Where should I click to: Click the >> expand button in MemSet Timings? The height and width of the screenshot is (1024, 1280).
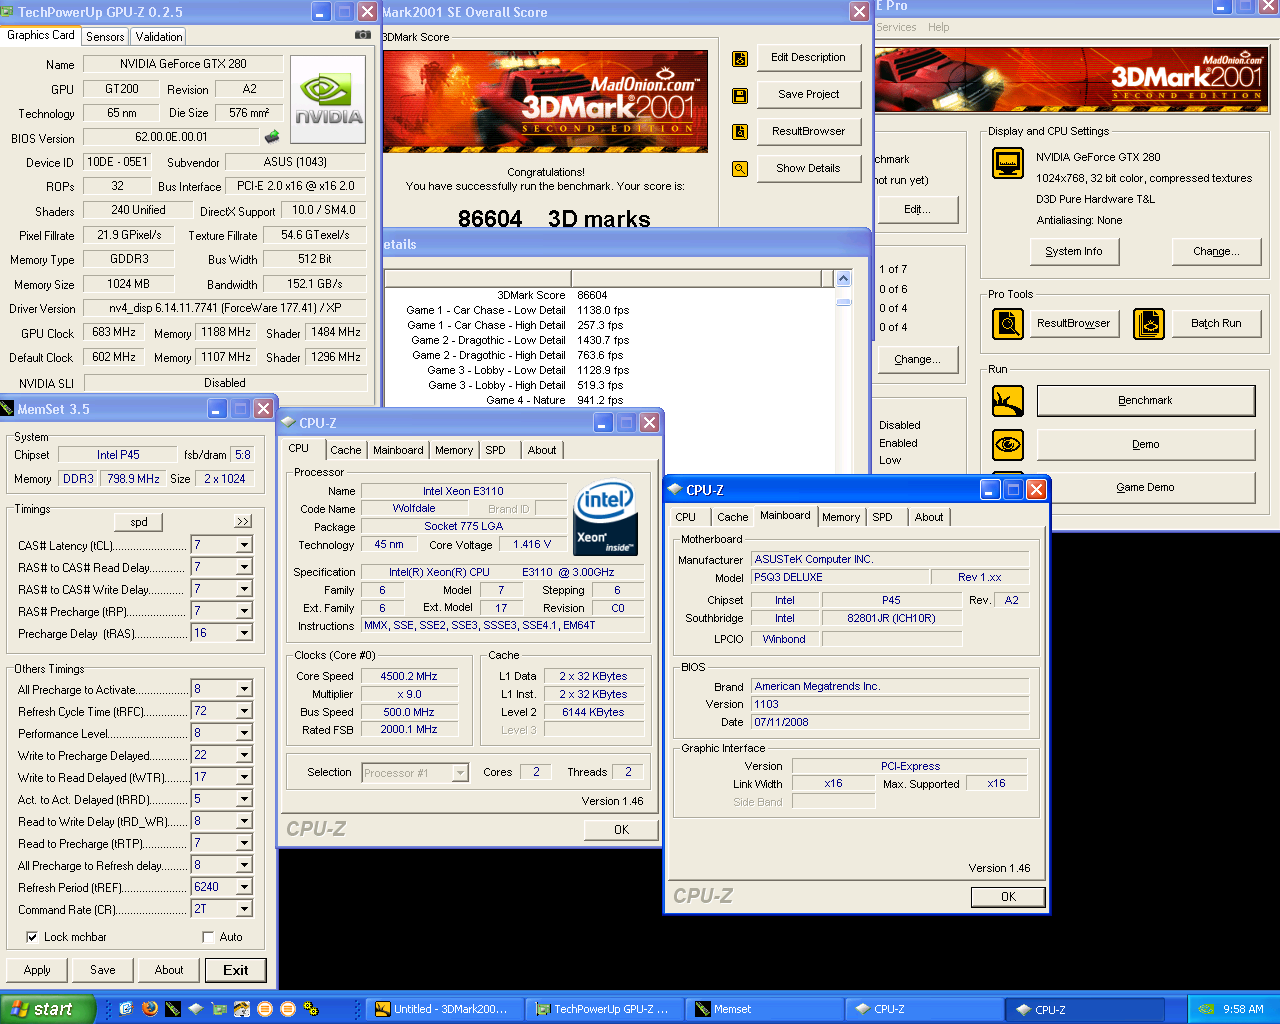coord(243,522)
